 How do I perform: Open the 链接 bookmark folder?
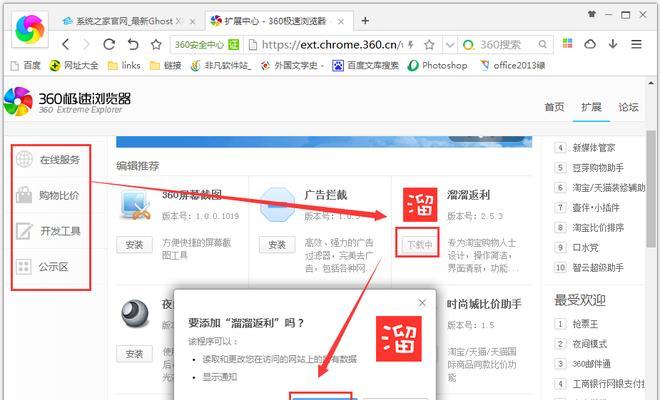coord(166,65)
